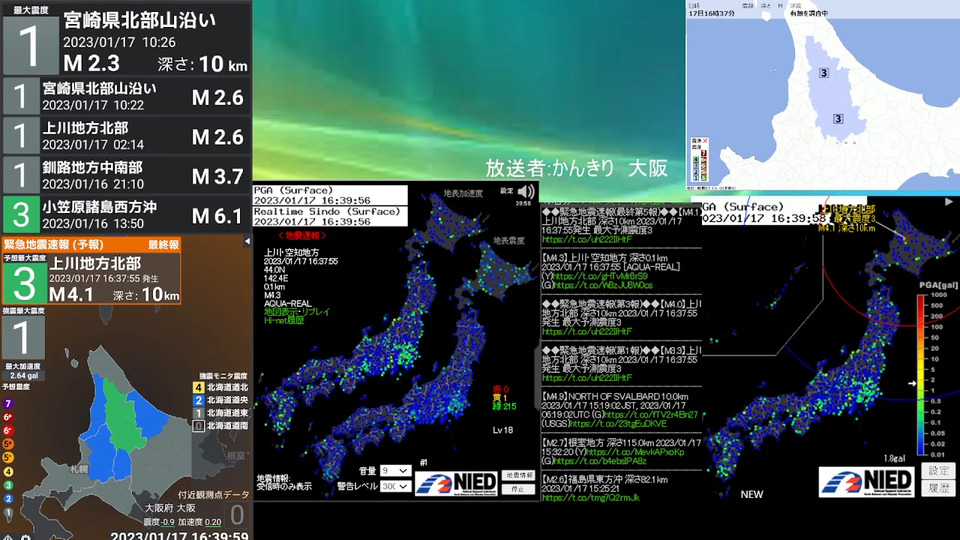Open the link in the 福島県東方沖 M2.6 entry
This screenshot has width=960, height=540.
click(590, 498)
